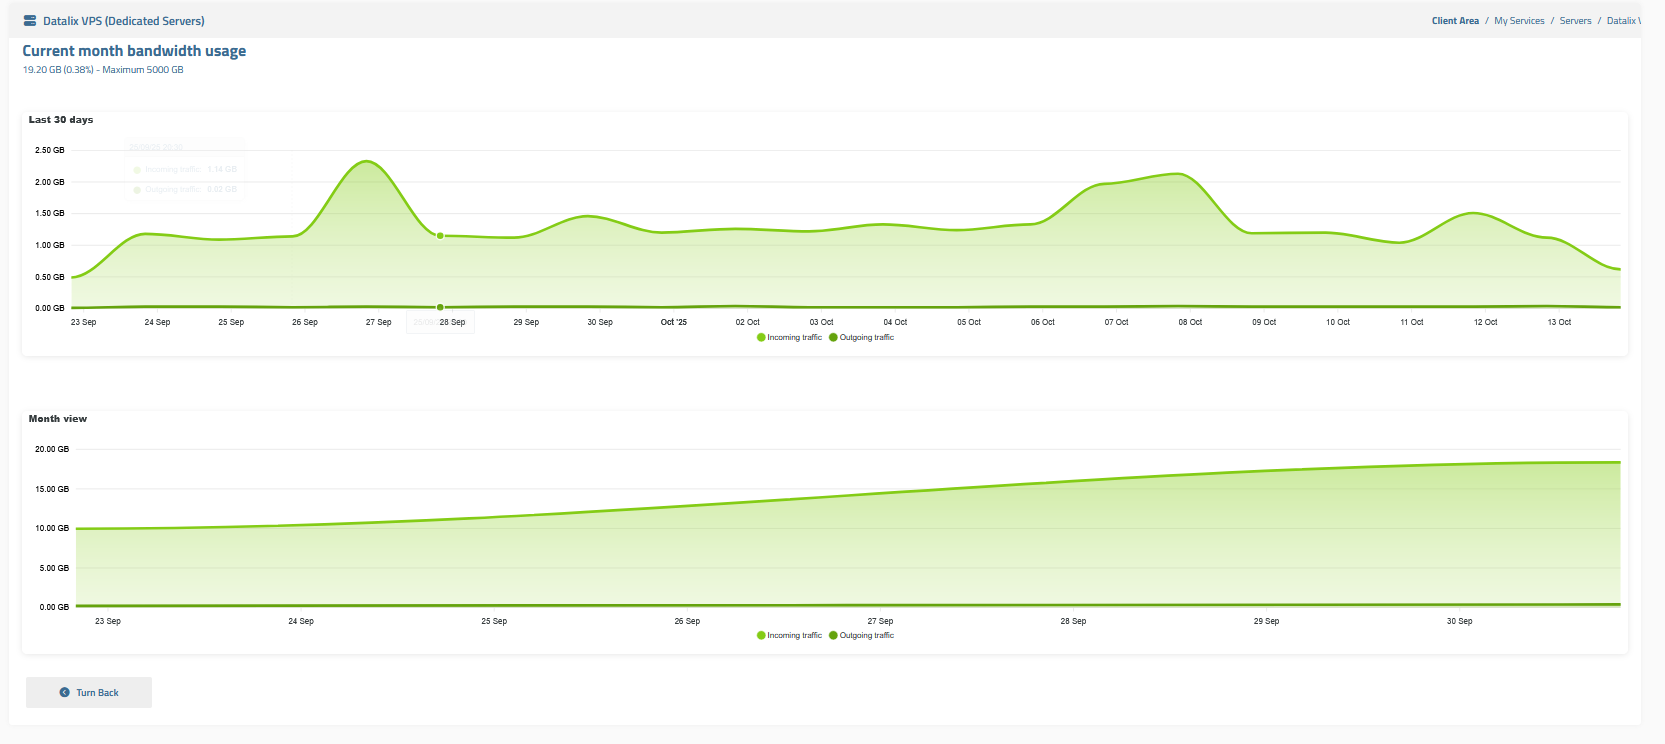Click the back arrow icon in Turn Back
The width and height of the screenshot is (1665, 744).
(x=65, y=693)
